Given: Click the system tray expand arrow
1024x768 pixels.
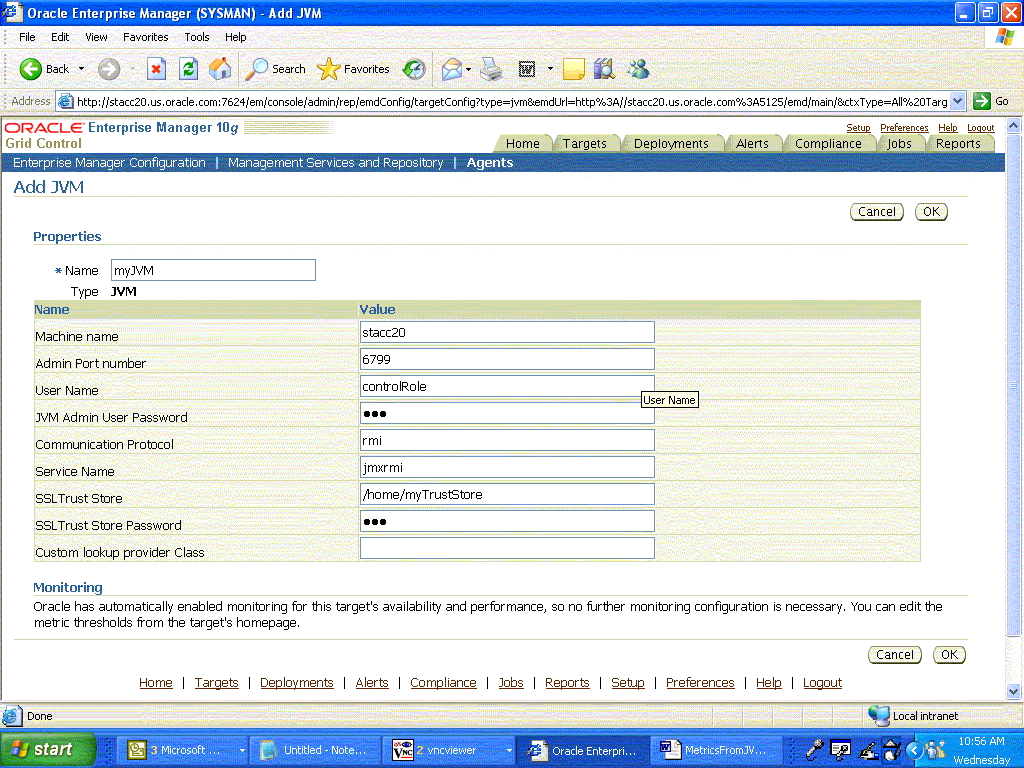Looking at the screenshot, I should click(x=914, y=750).
